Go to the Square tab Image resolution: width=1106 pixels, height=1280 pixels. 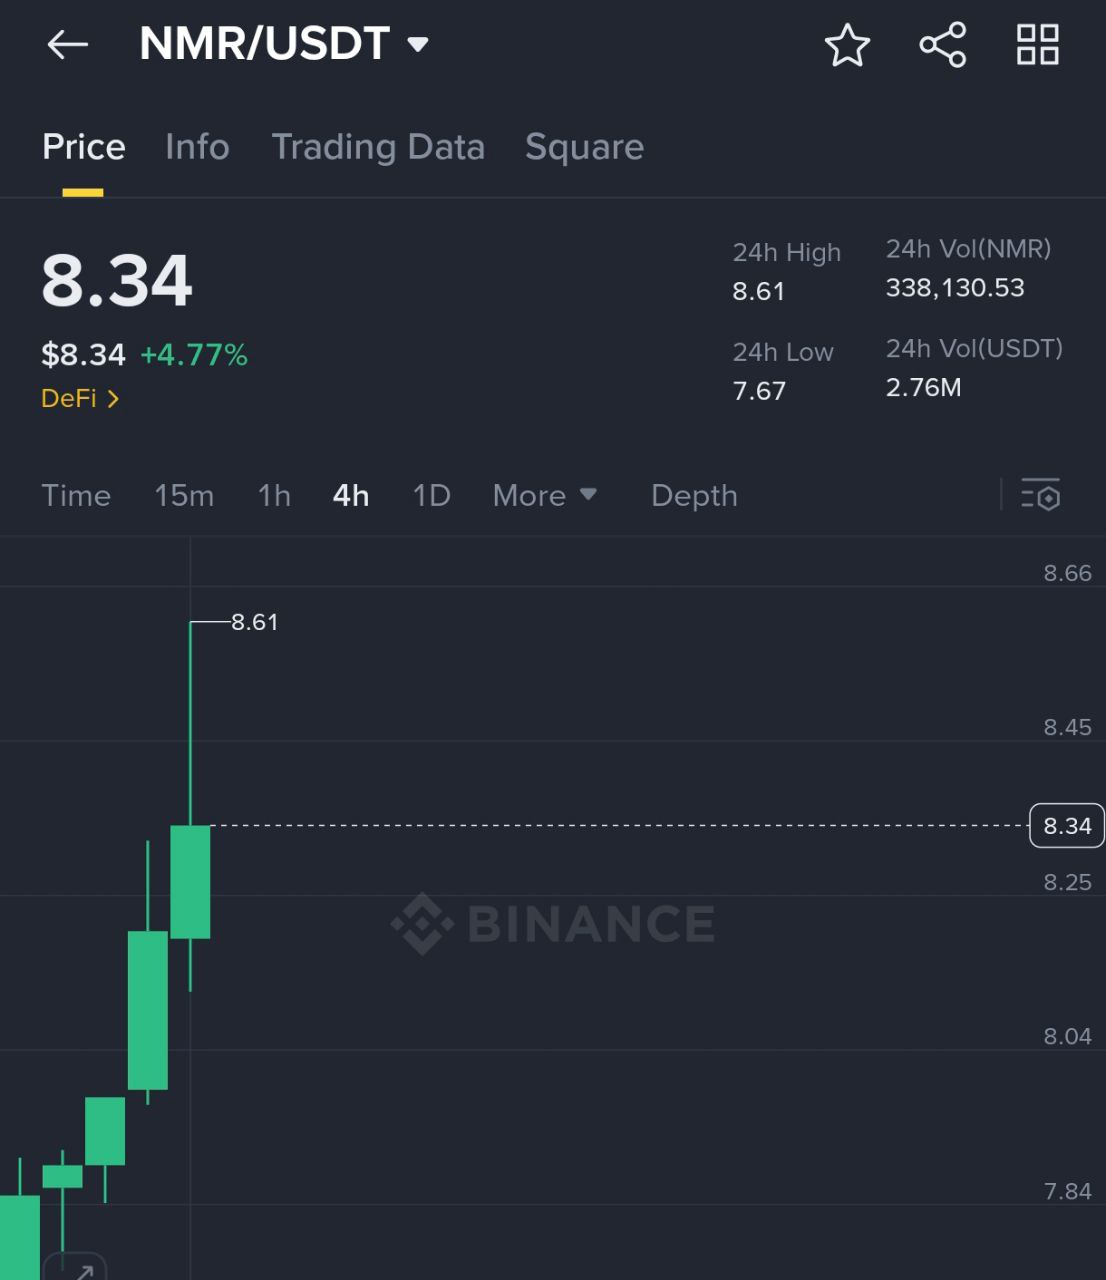[x=585, y=147]
